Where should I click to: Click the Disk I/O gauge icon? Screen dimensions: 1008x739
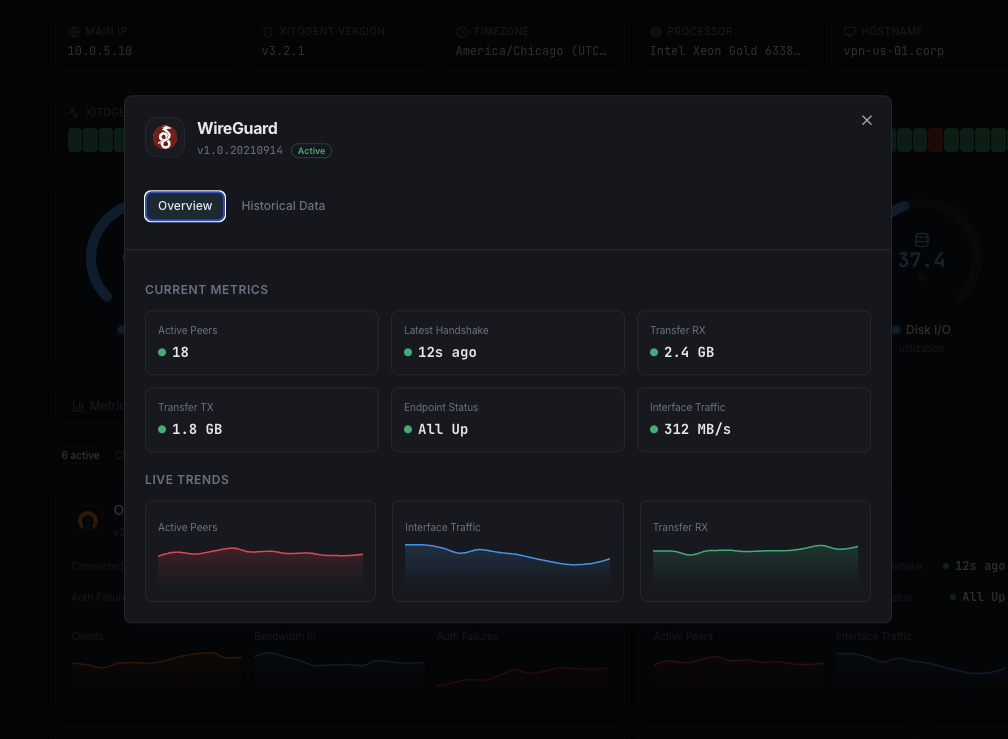pyautogui.click(x=922, y=239)
